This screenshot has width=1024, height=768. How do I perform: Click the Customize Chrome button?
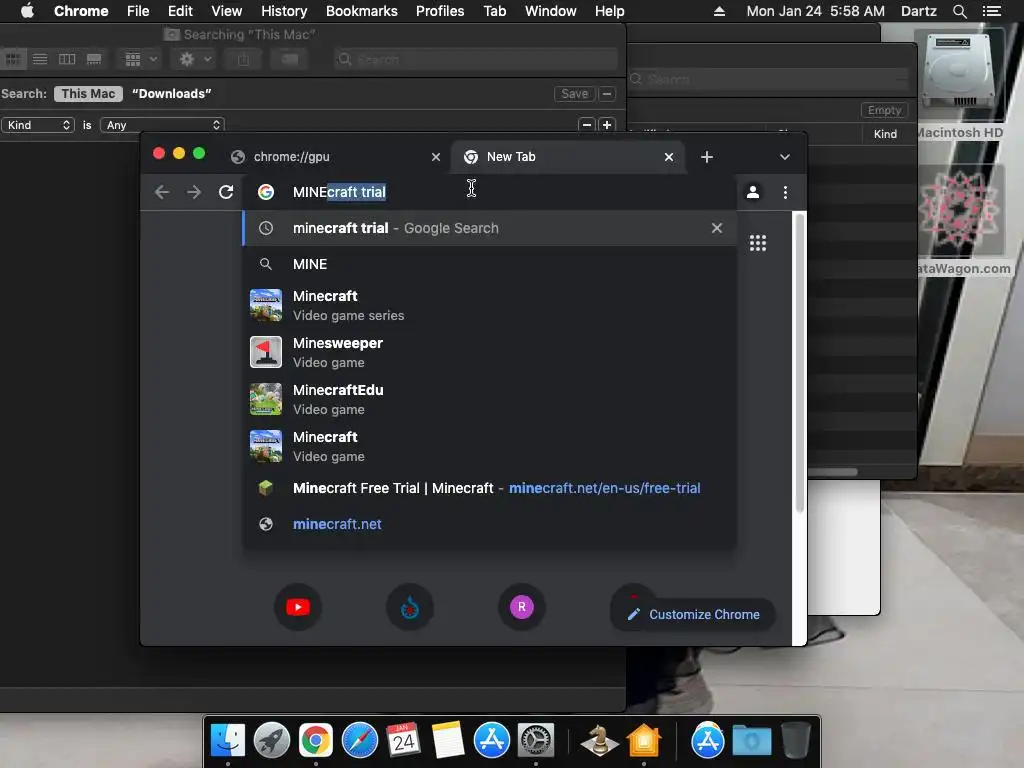pos(694,615)
